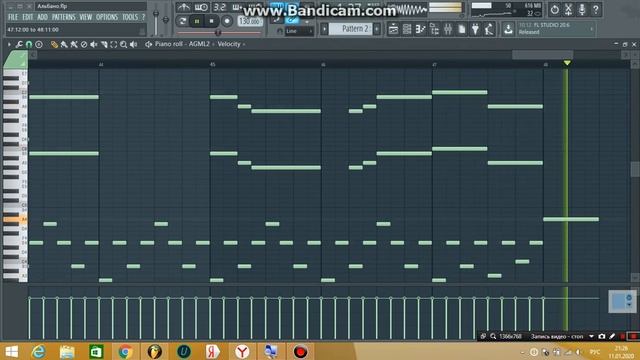
Task: Toggle the metronome button
Action: 184,7
